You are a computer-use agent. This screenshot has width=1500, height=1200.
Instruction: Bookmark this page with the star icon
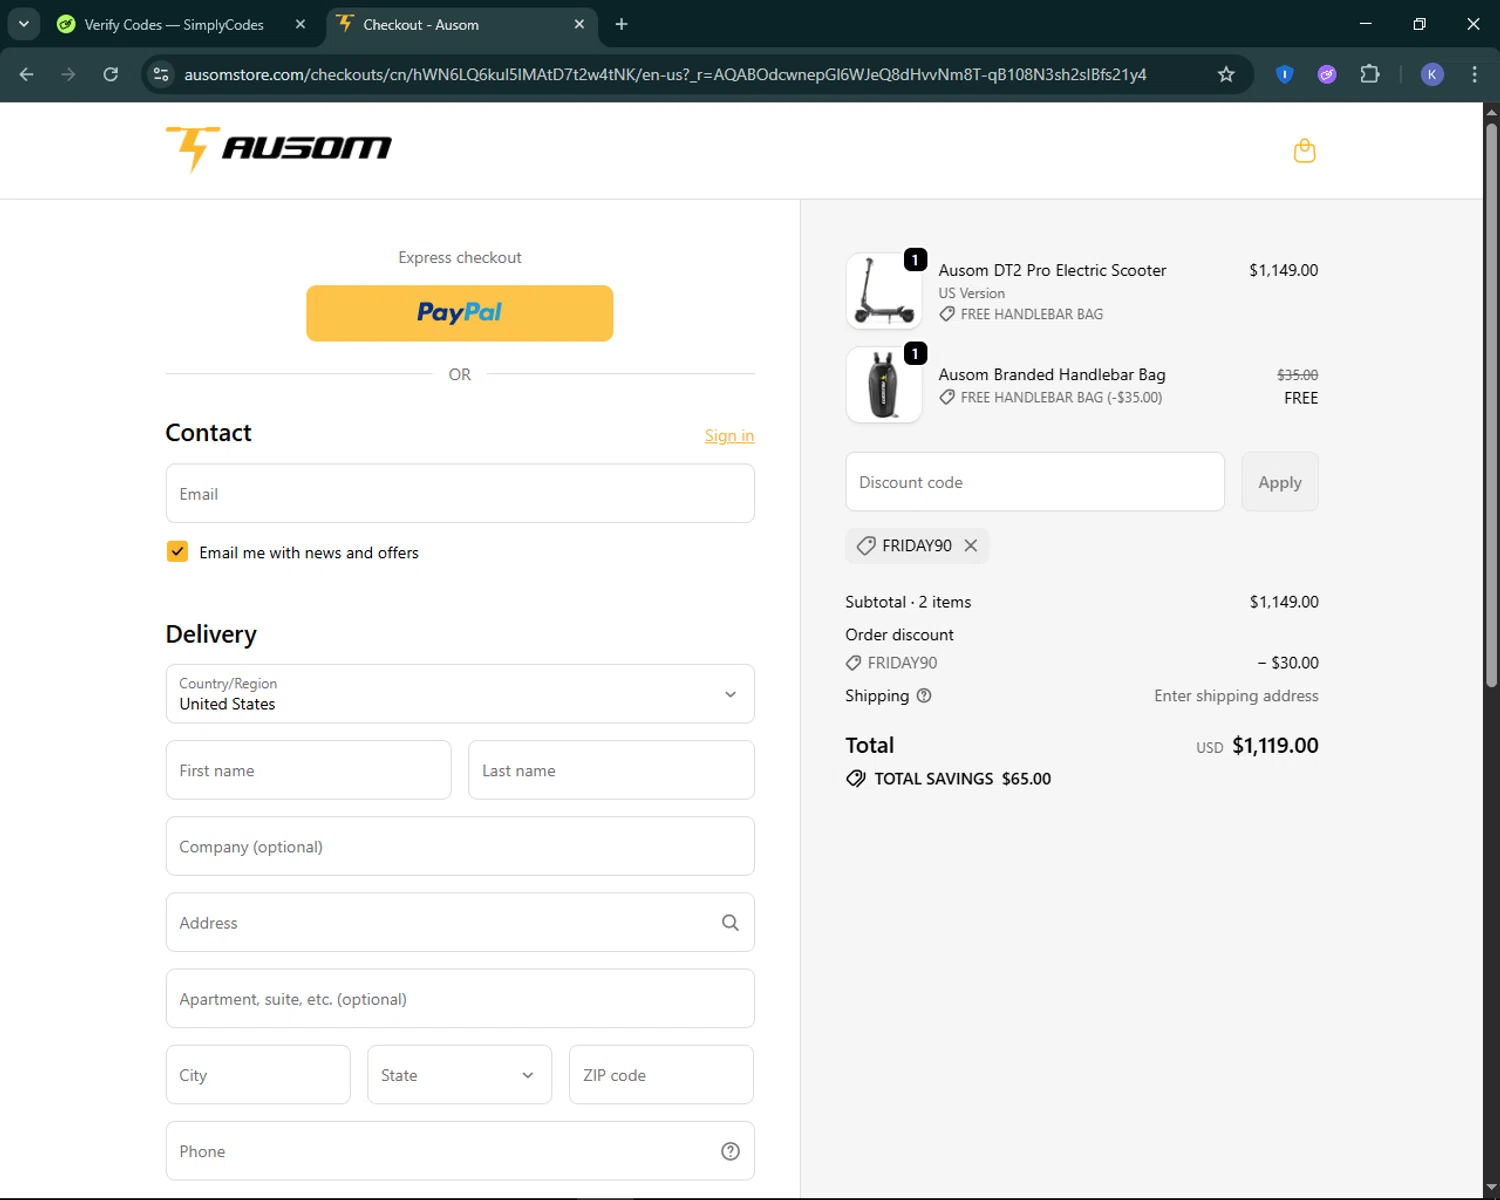pyautogui.click(x=1226, y=74)
